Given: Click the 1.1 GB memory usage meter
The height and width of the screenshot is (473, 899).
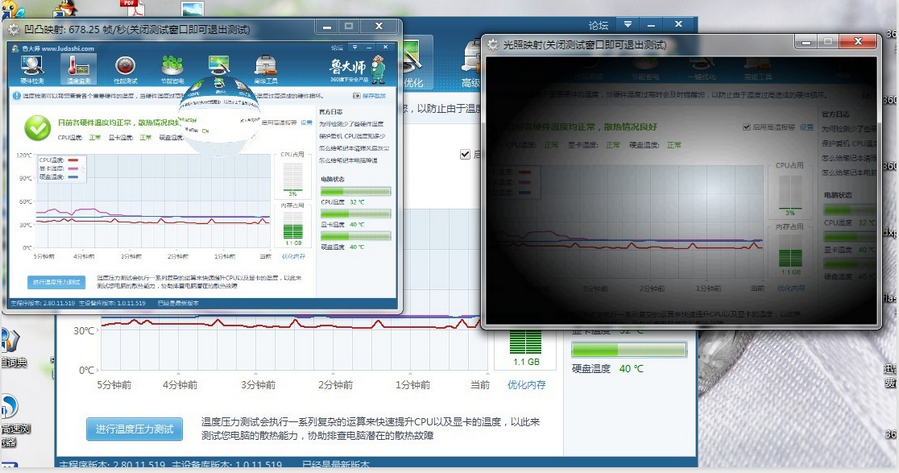Looking at the screenshot, I should click(526, 348).
